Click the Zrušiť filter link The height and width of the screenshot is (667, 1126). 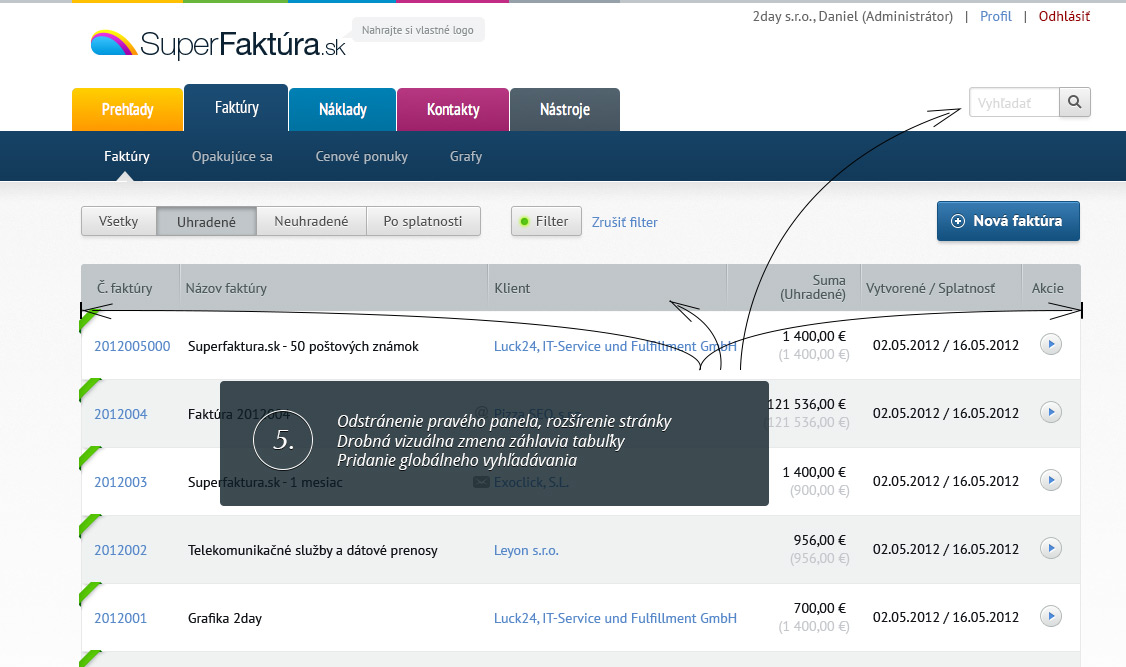(x=624, y=222)
